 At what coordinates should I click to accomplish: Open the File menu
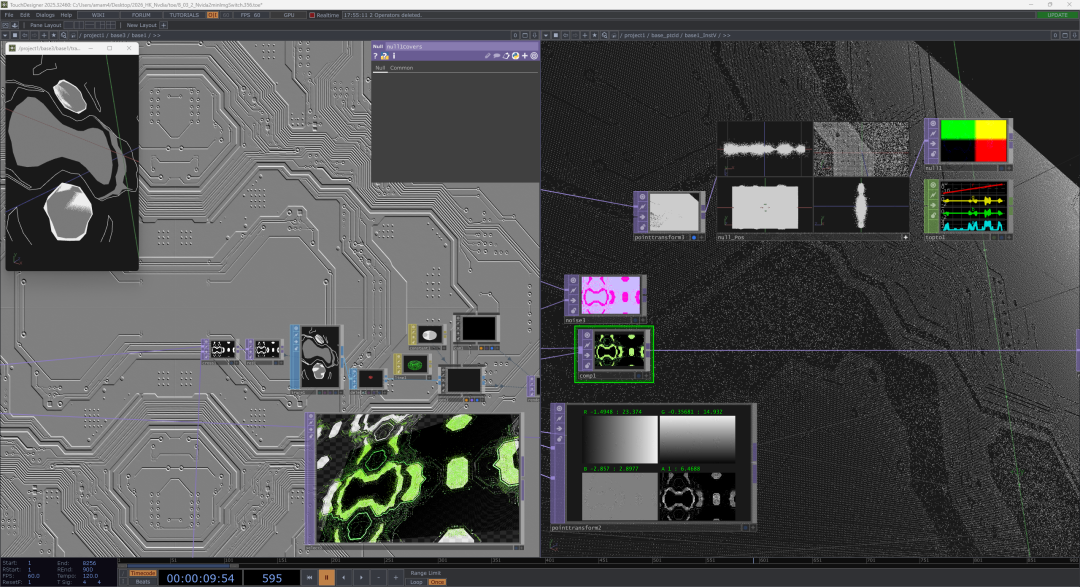pyautogui.click(x=9, y=15)
